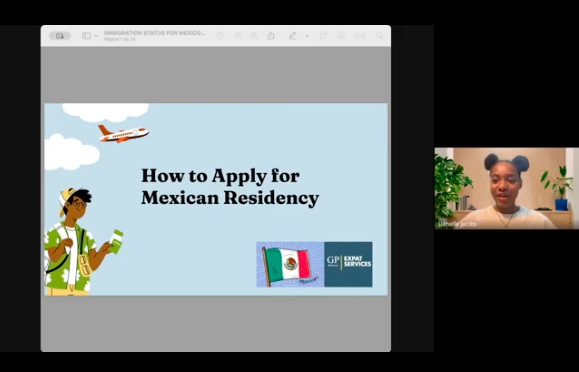Image resolution: width=579 pixels, height=372 pixels.
Task: Click the Página 1 de 14 page indicator
Action: [120, 39]
